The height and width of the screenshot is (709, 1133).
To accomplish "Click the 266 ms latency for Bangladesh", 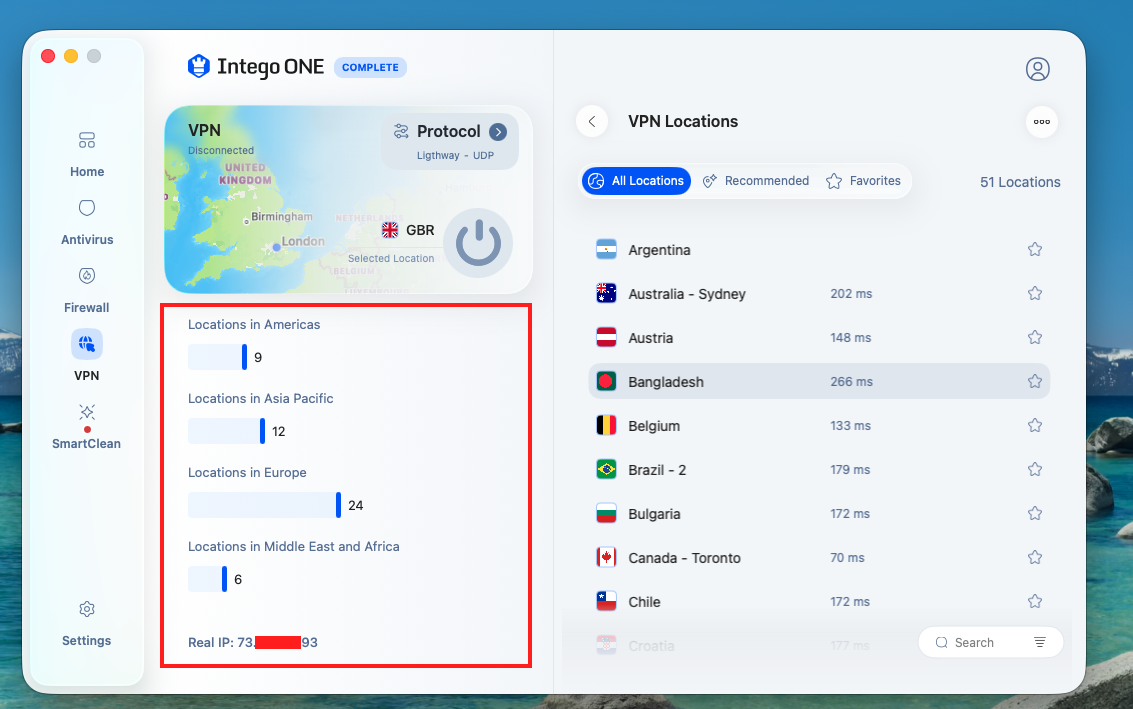I will (x=851, y=382).
